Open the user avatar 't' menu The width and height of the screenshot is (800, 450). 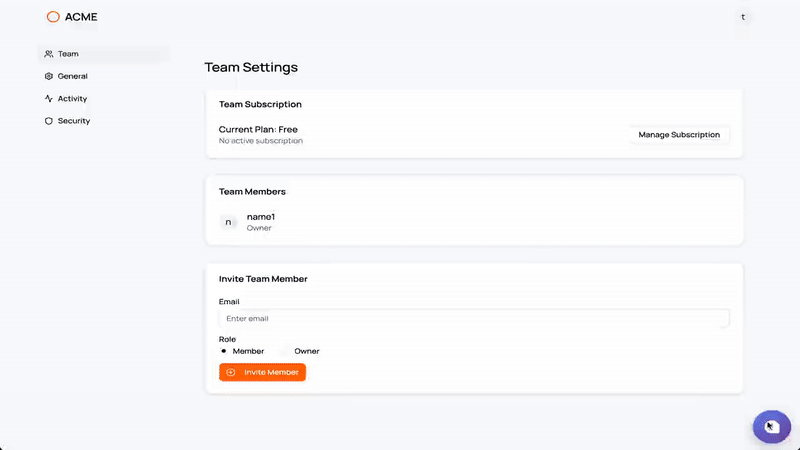(x=743, y=17)
